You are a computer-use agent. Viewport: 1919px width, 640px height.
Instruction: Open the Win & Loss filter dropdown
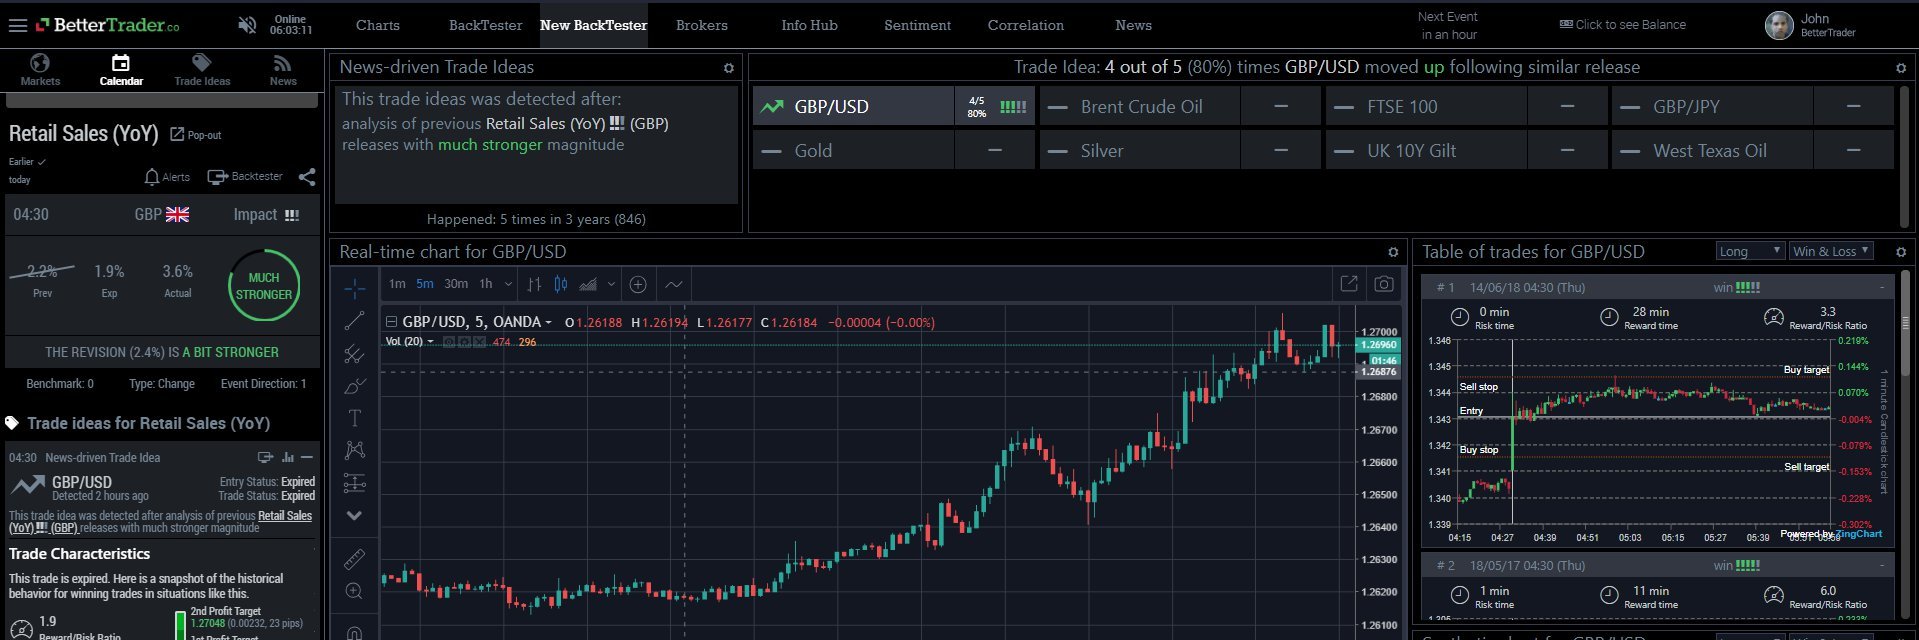pyautogui.click(x=1832, y=251)
